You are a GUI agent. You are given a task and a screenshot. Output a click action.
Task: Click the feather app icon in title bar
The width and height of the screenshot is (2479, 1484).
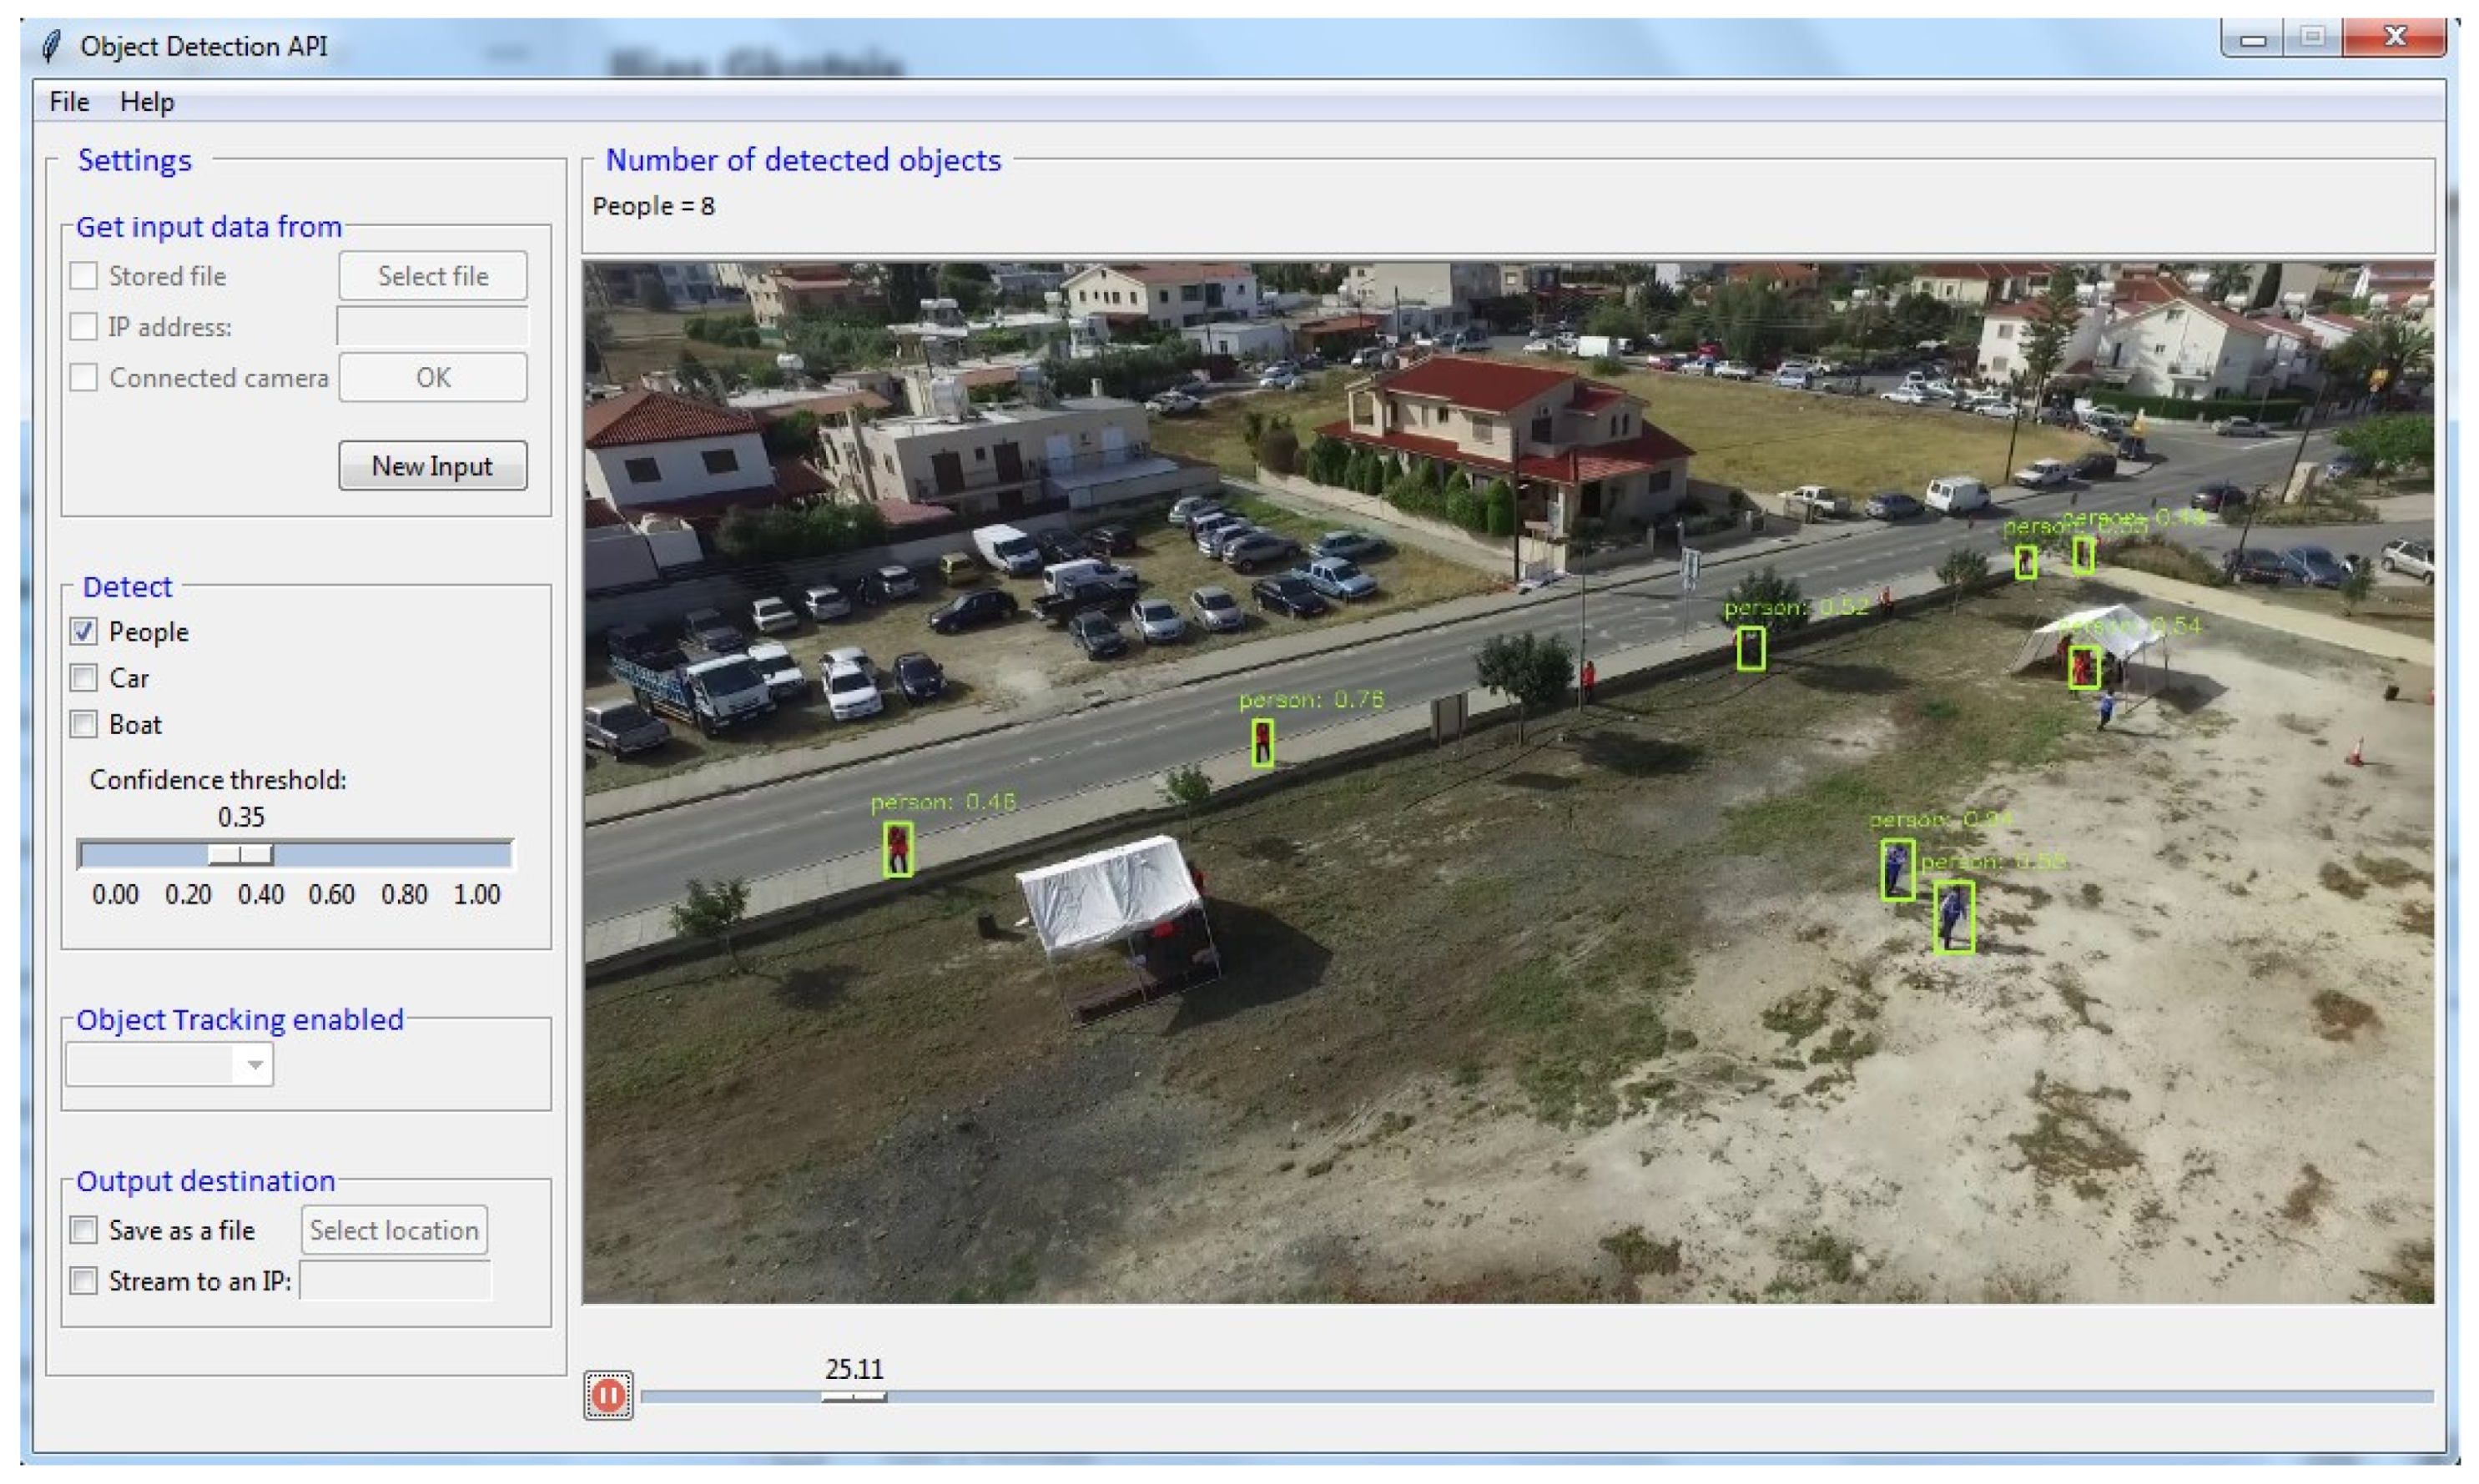[52, 46]
